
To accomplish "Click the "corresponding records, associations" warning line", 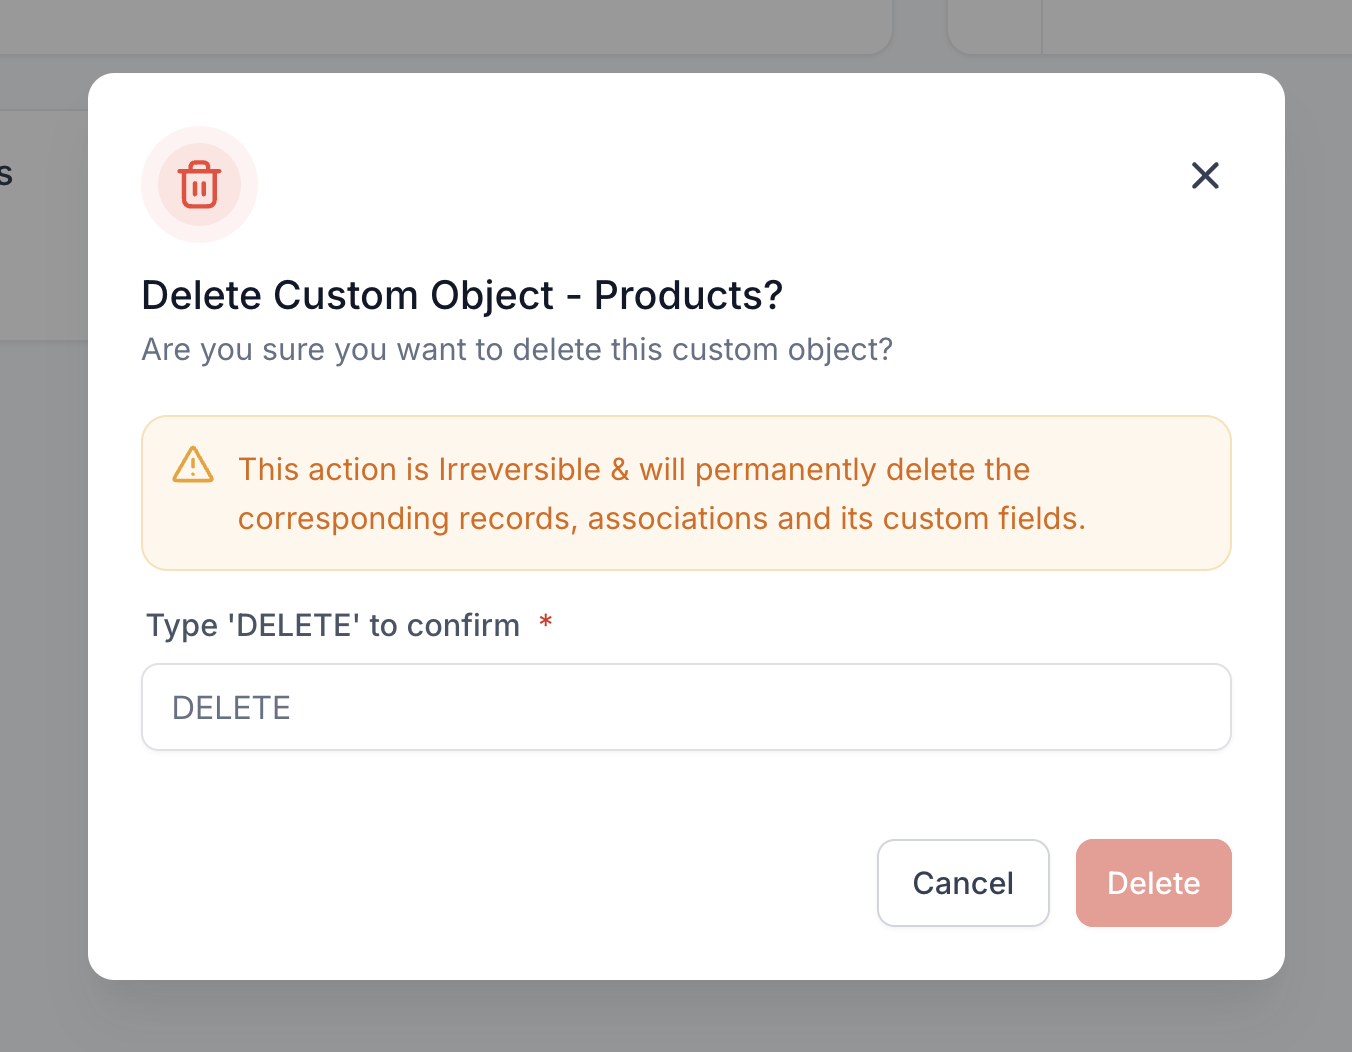I will pos(661,519).
